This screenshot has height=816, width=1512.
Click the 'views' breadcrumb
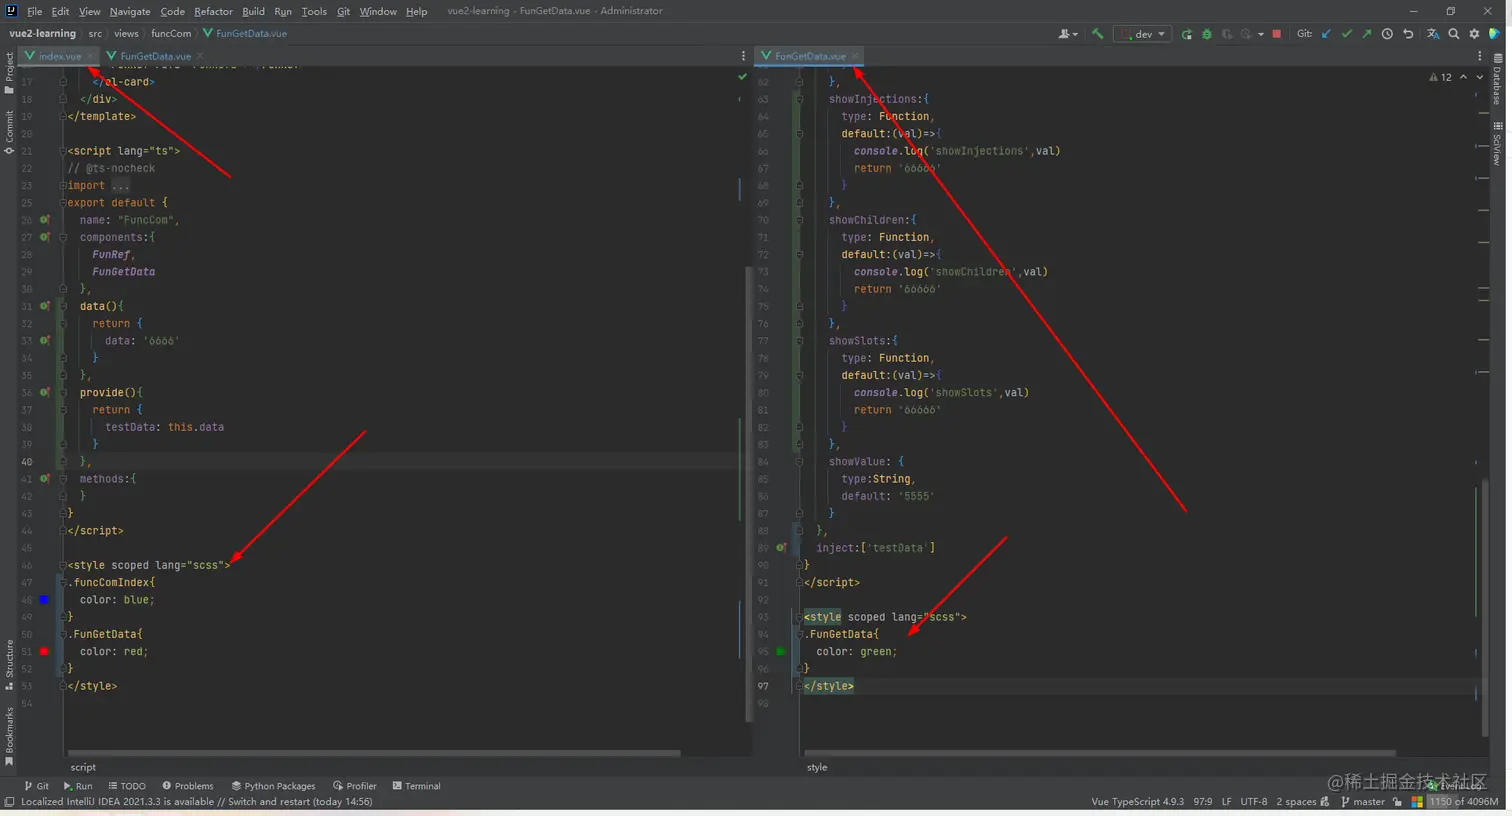tap(126, 33)
